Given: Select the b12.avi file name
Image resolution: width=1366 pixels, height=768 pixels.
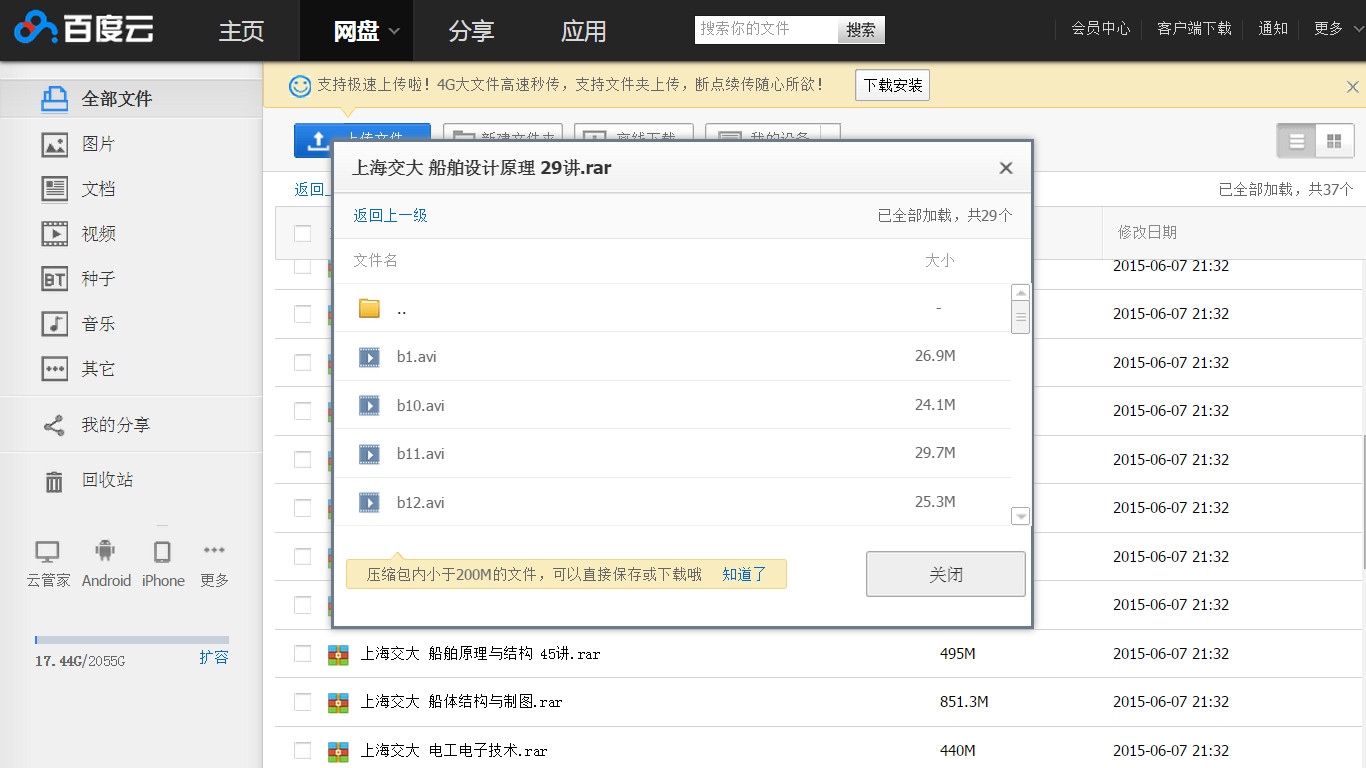Looking at the screenshot, I should tap(420, 502).
